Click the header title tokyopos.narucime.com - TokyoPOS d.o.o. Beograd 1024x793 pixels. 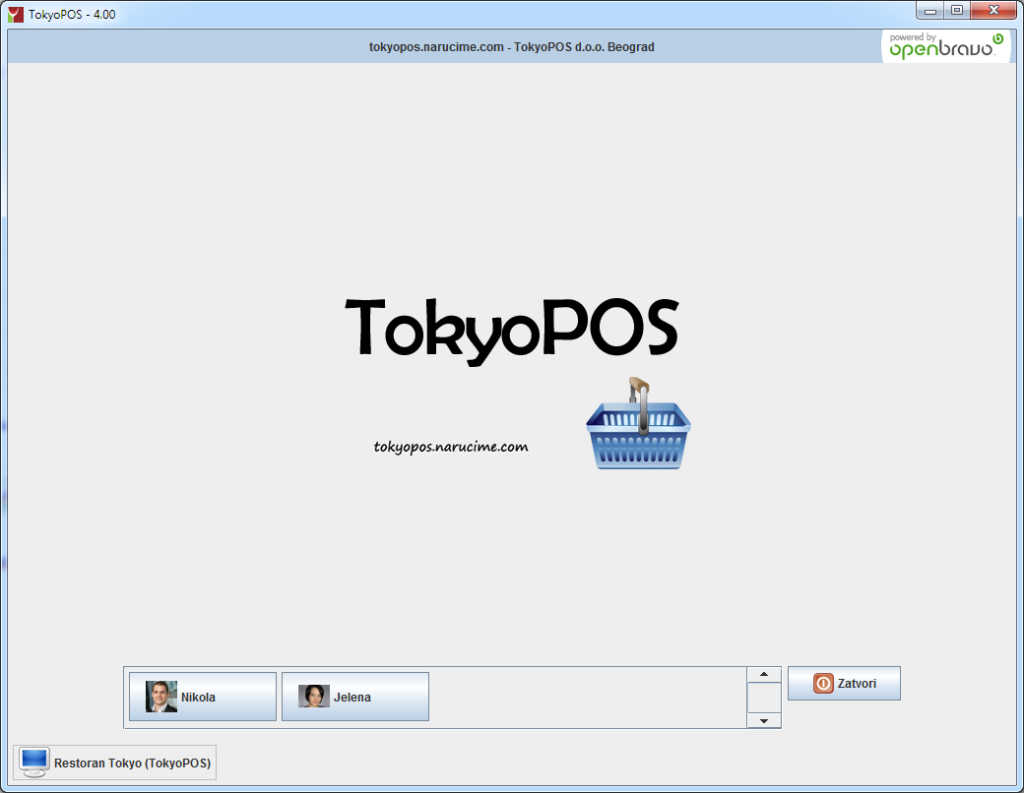(511, 47)
